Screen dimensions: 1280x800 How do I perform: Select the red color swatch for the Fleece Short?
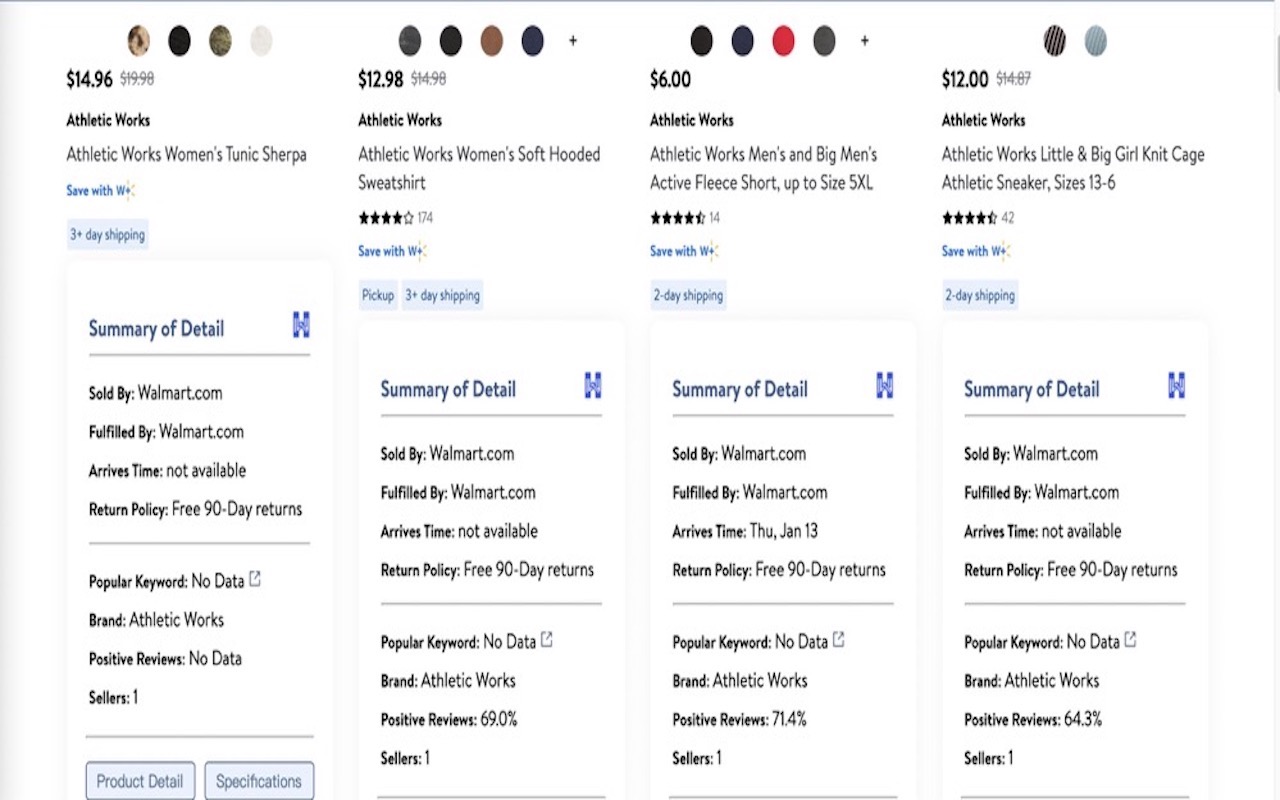[x=783, y=41]
